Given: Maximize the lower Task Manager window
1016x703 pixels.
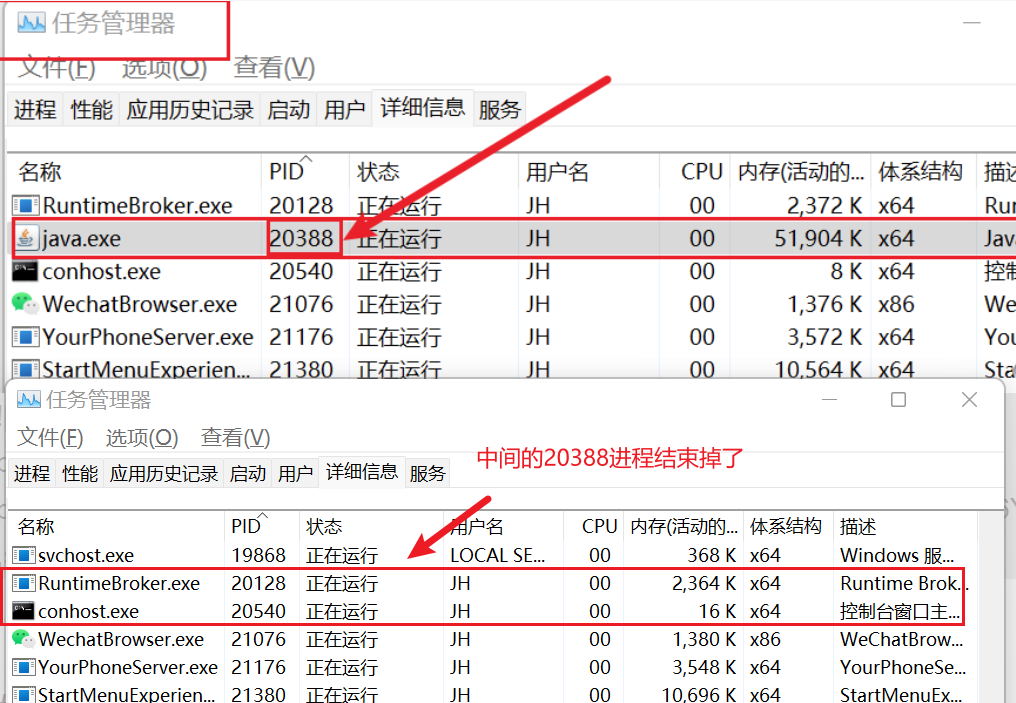Looking at the screenshot, I should click(898, 400).
